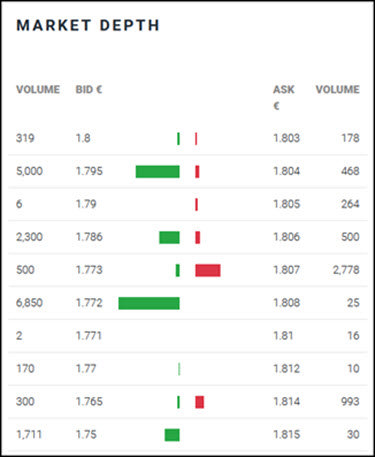
Task: Select ask price 1.804
Action: click(287, 171)
